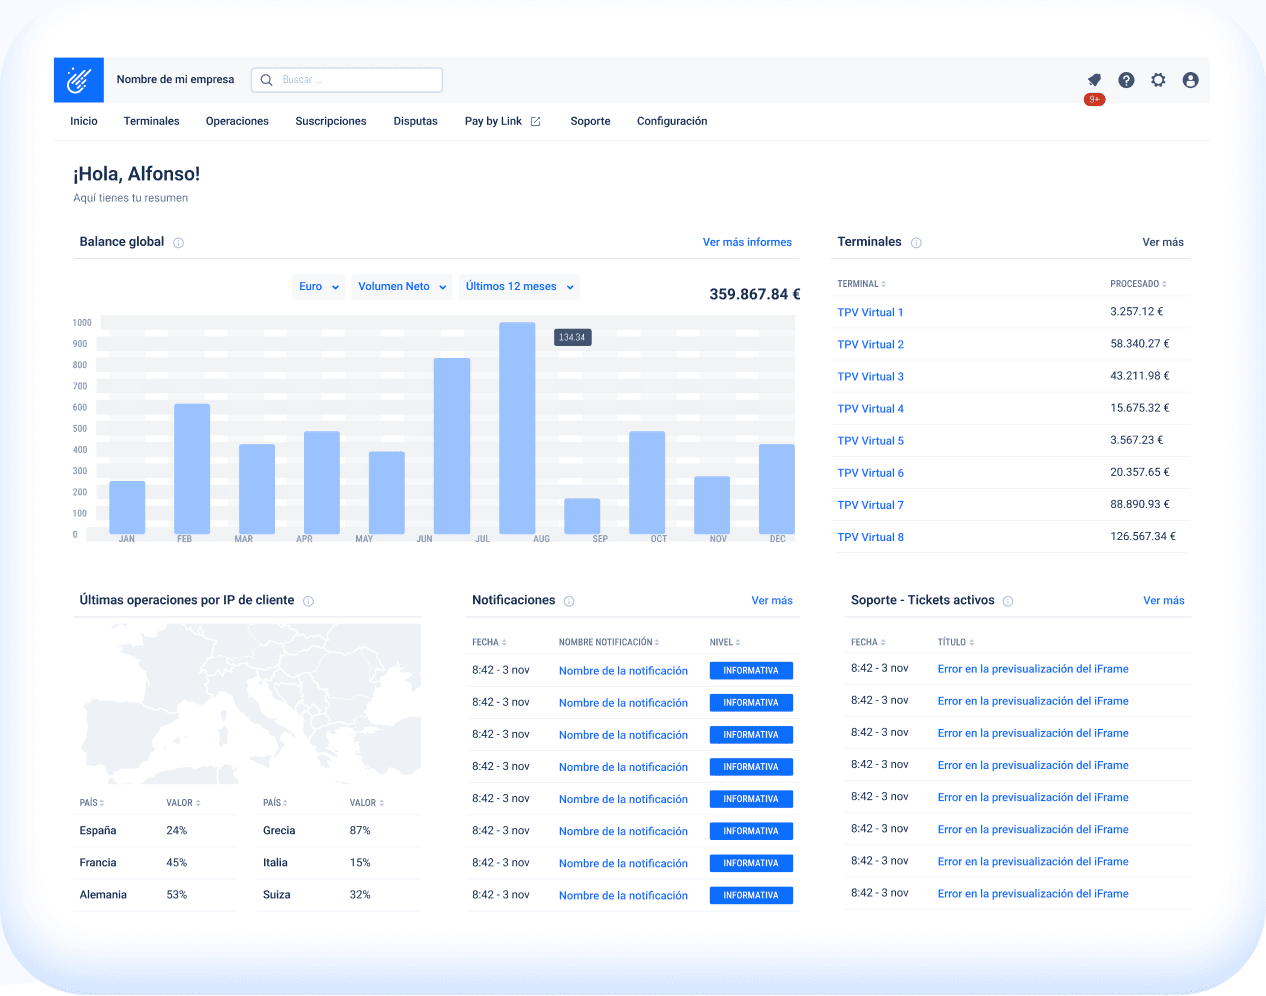Sort the right VALOR column header
The height and width of the screenshot is (996, 1266).
click(367, 803)
